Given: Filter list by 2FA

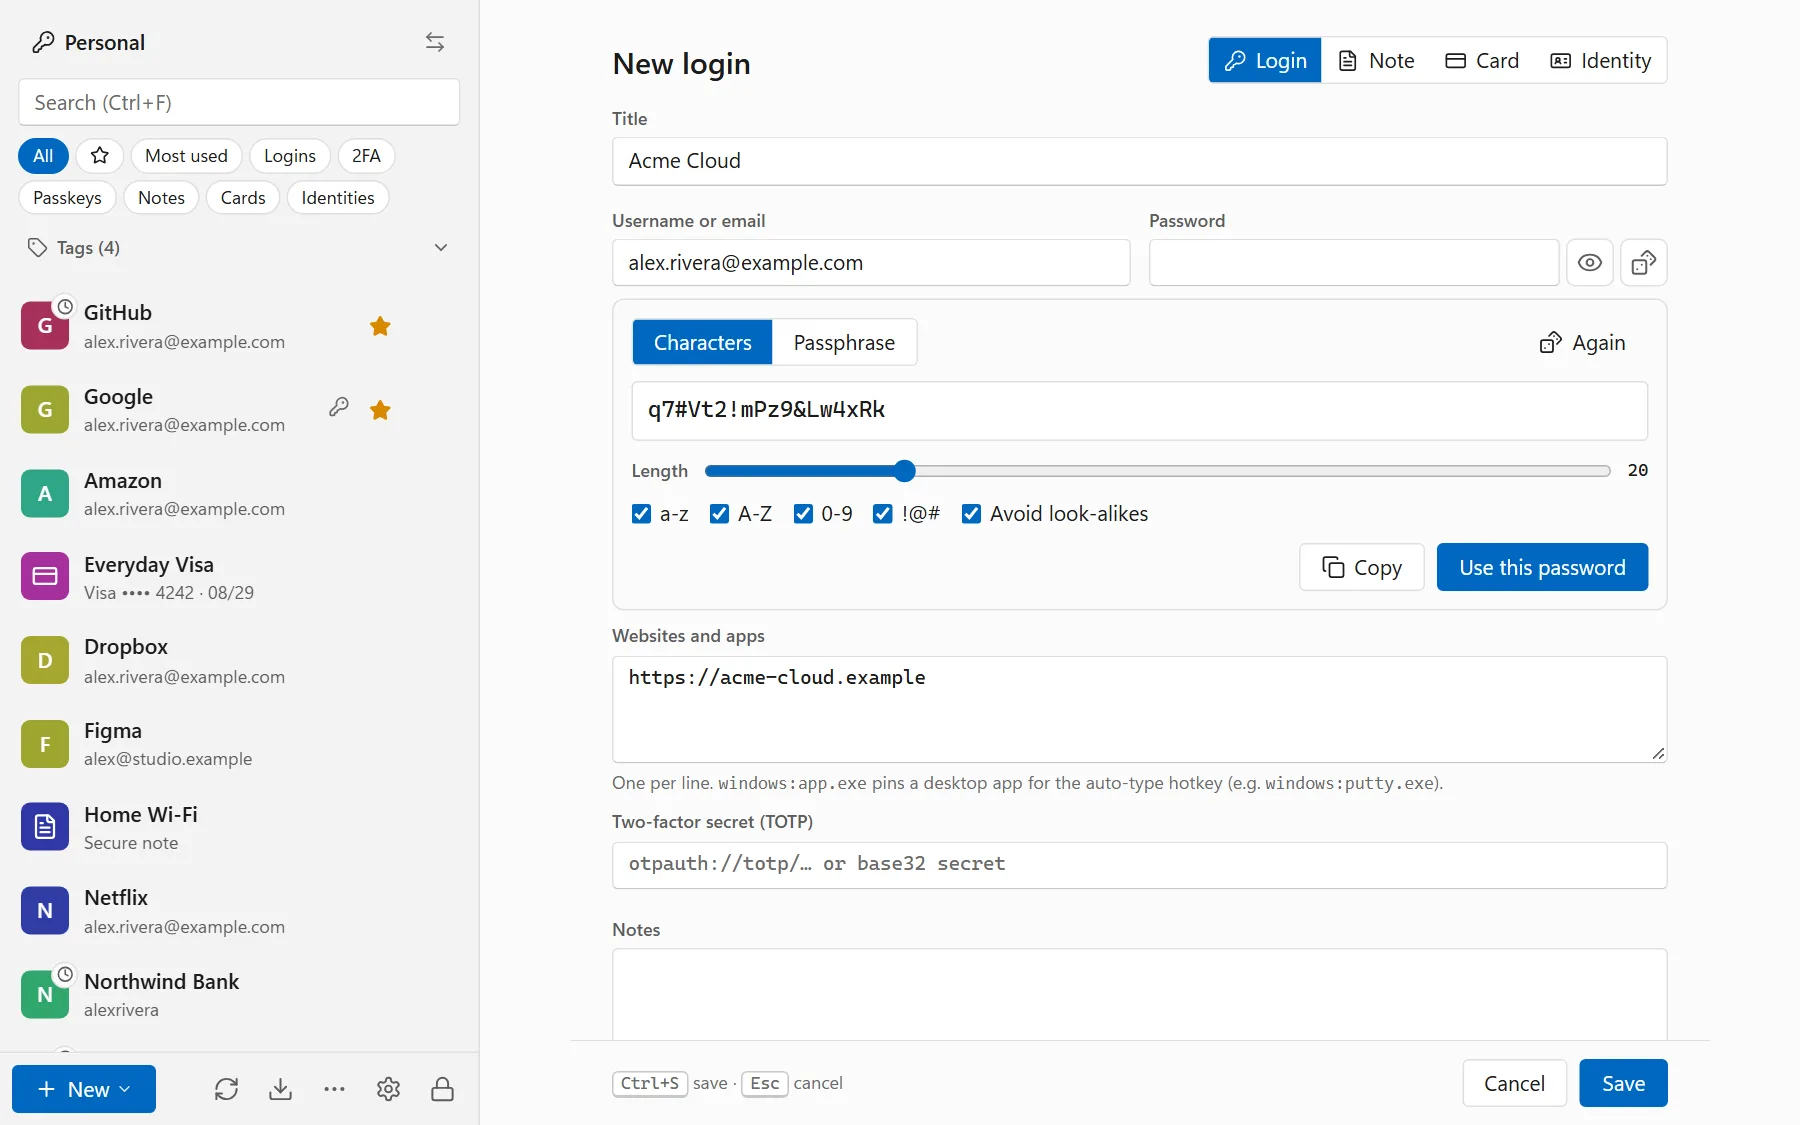Looking at the screenshot, I should pos(366,156).
